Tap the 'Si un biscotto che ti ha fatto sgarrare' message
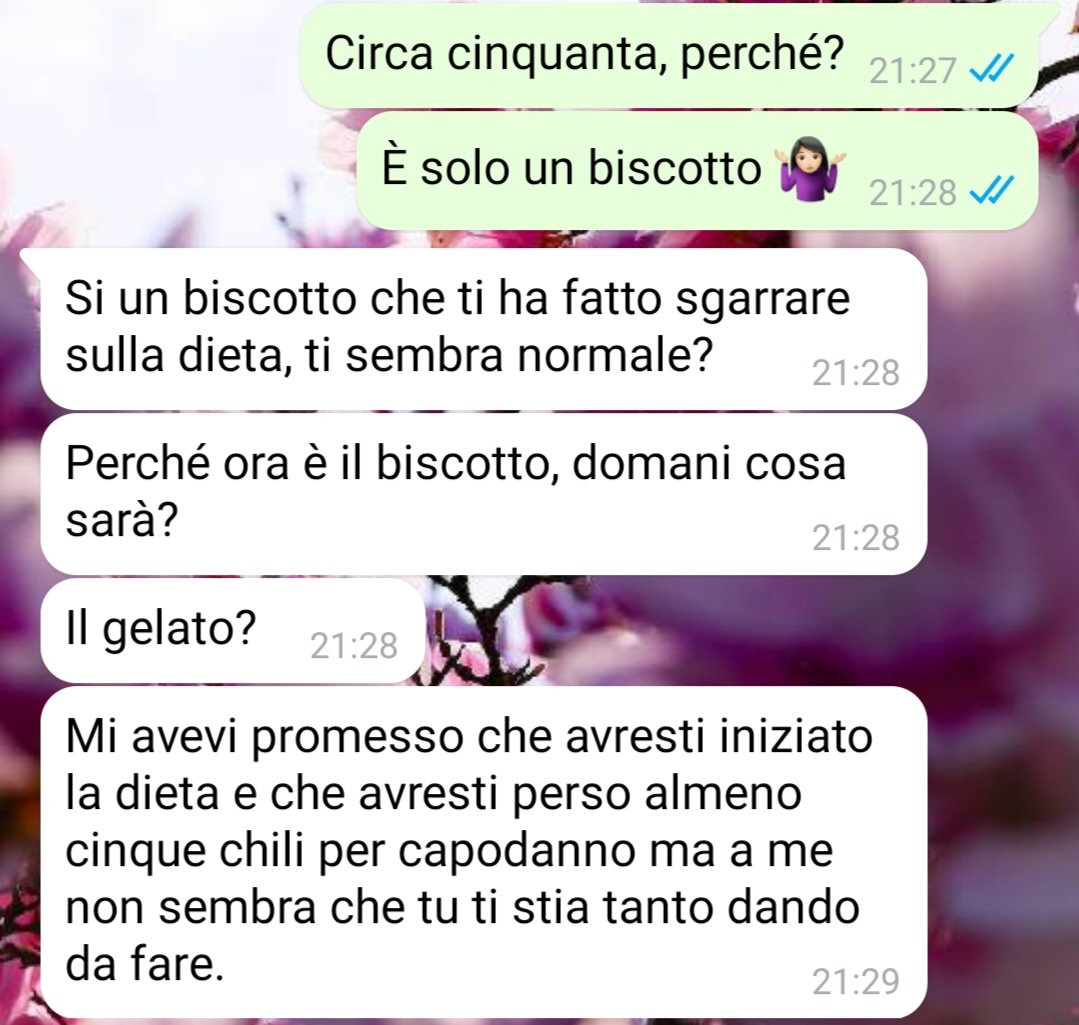The image size is (1079, 1025). pos(484,329)
